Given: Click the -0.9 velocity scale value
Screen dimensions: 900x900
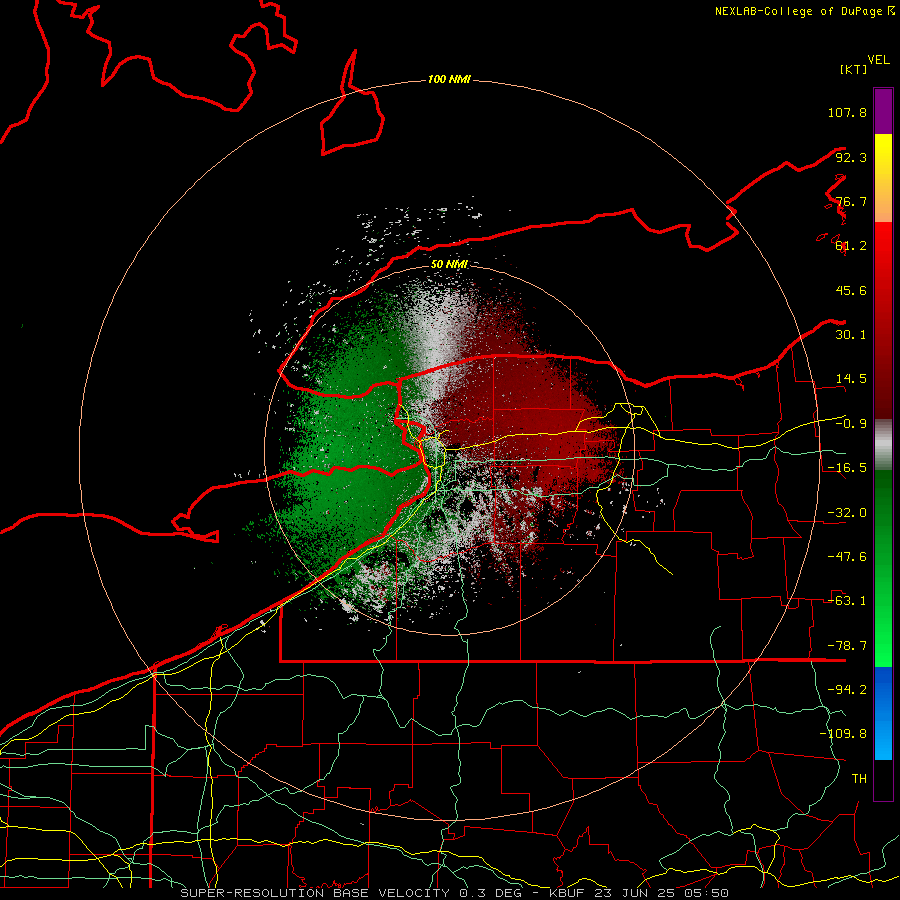Looking at the screenshot, I should [x=851, y=424].
